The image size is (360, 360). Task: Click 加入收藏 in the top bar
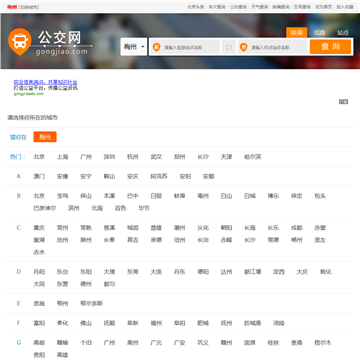[345, 7]
